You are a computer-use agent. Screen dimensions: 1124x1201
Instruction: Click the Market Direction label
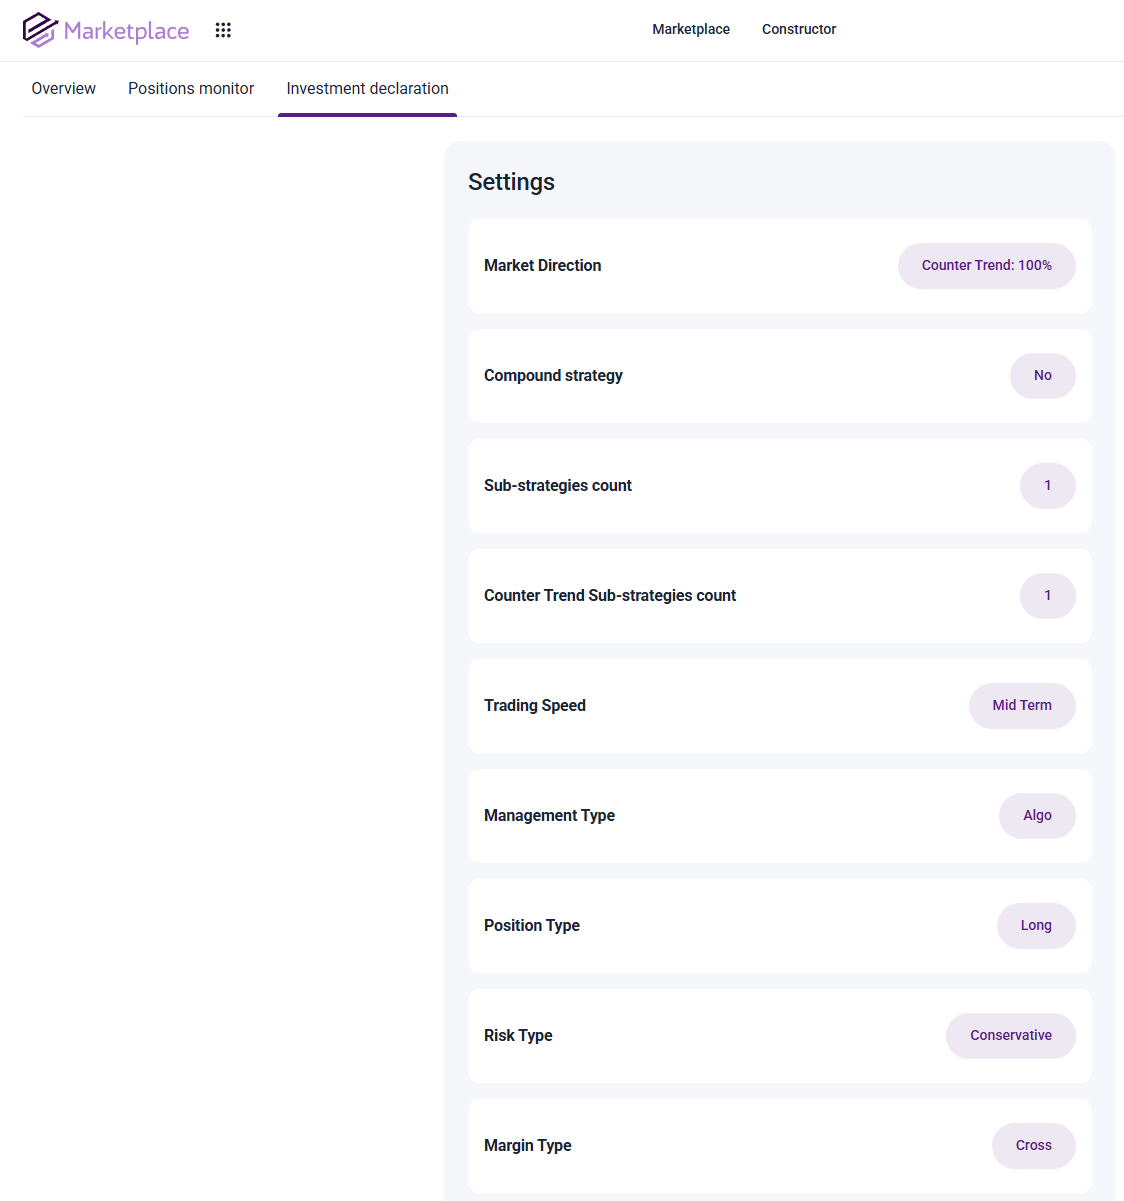point(543,265)
